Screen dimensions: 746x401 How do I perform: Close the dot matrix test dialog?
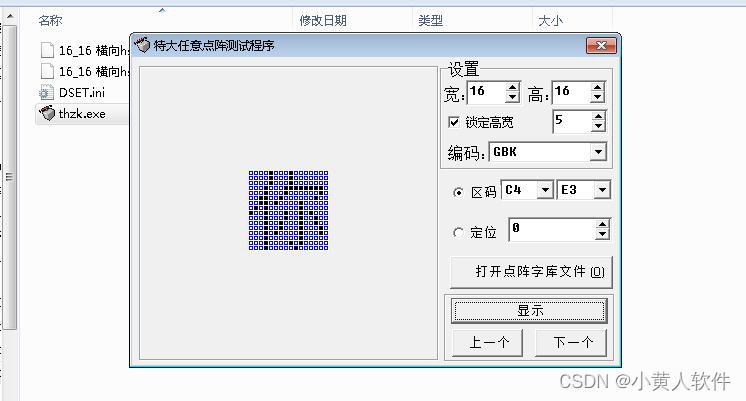pos(601,45)
